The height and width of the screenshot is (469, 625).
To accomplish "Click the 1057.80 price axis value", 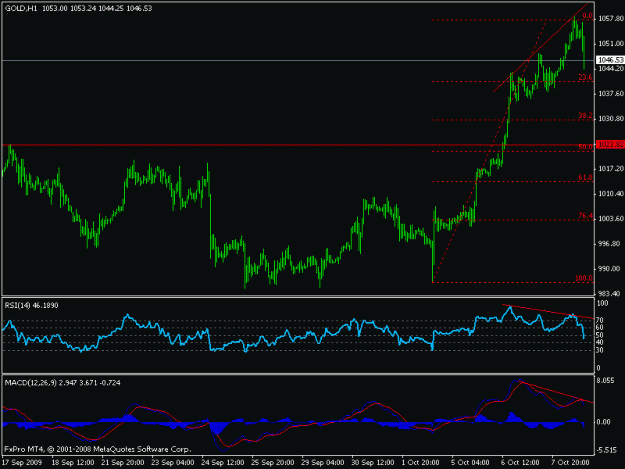I will (x=611, y=19).
